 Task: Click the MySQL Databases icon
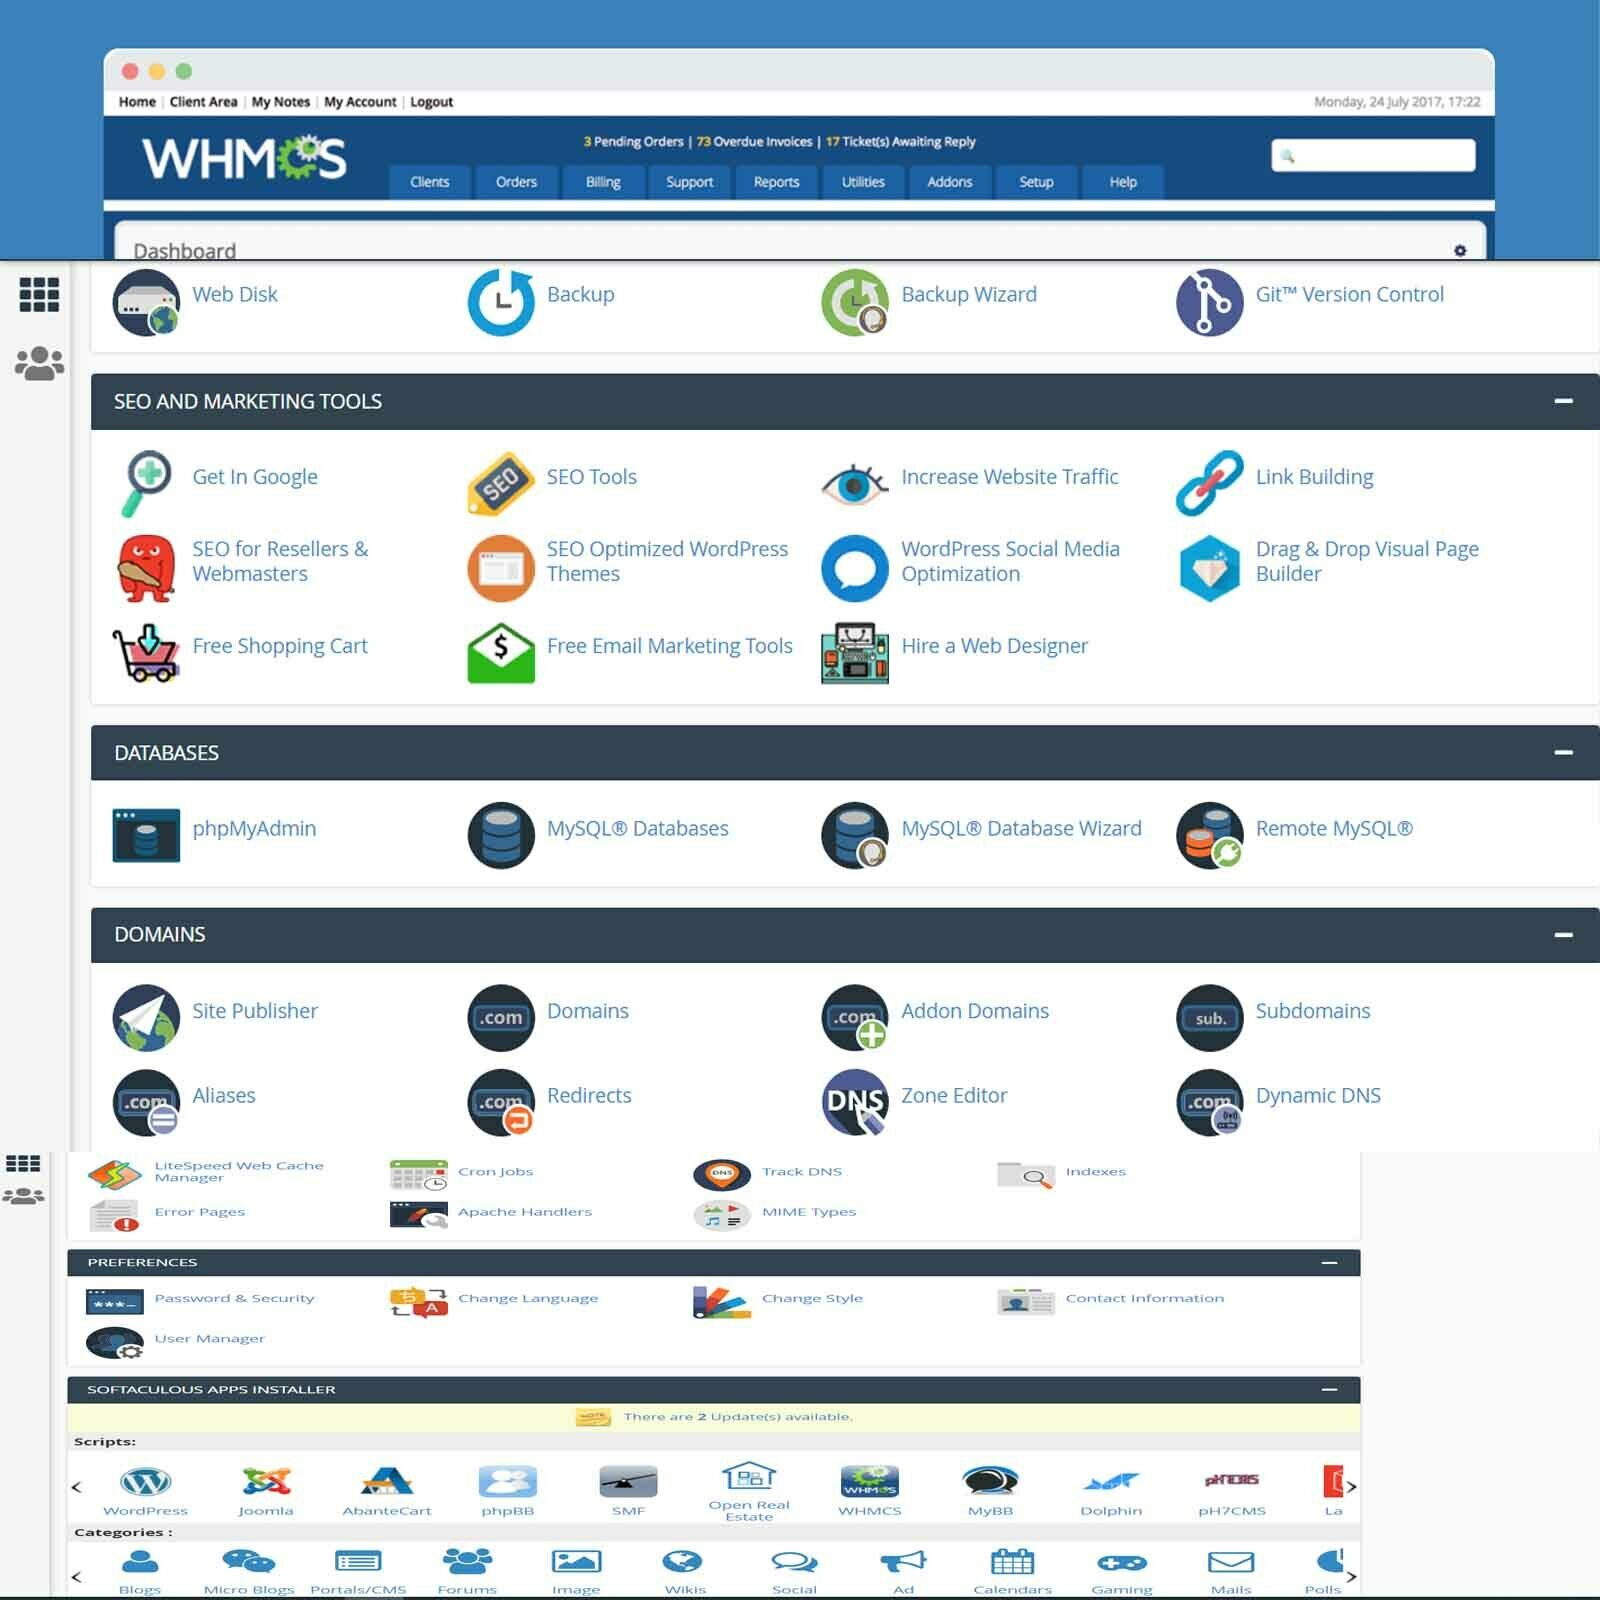coord(501,835)
